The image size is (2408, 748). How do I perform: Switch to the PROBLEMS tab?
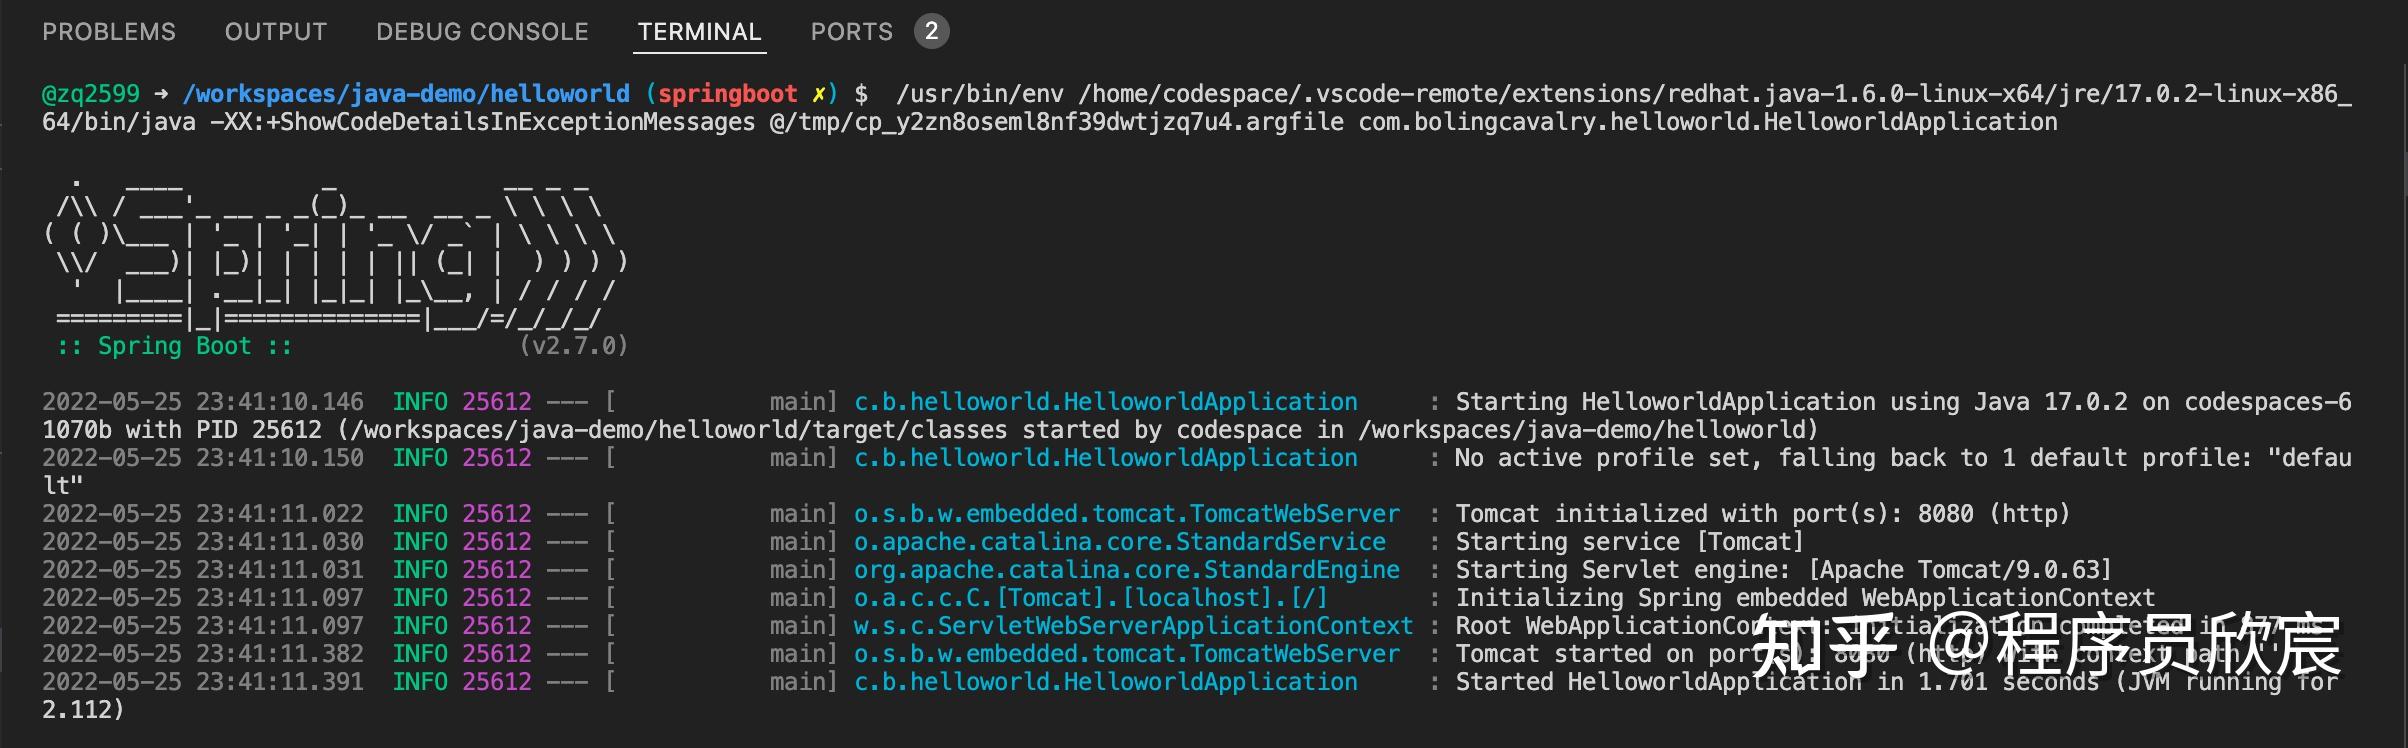108,32
